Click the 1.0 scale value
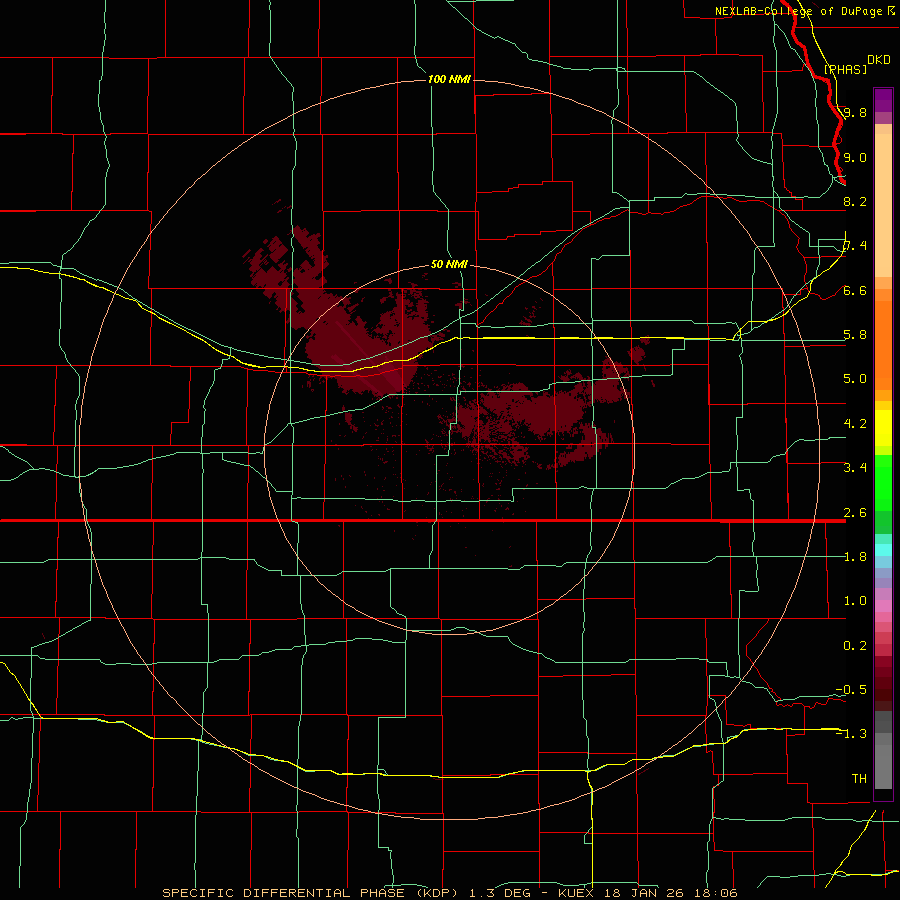 point(855,600)
